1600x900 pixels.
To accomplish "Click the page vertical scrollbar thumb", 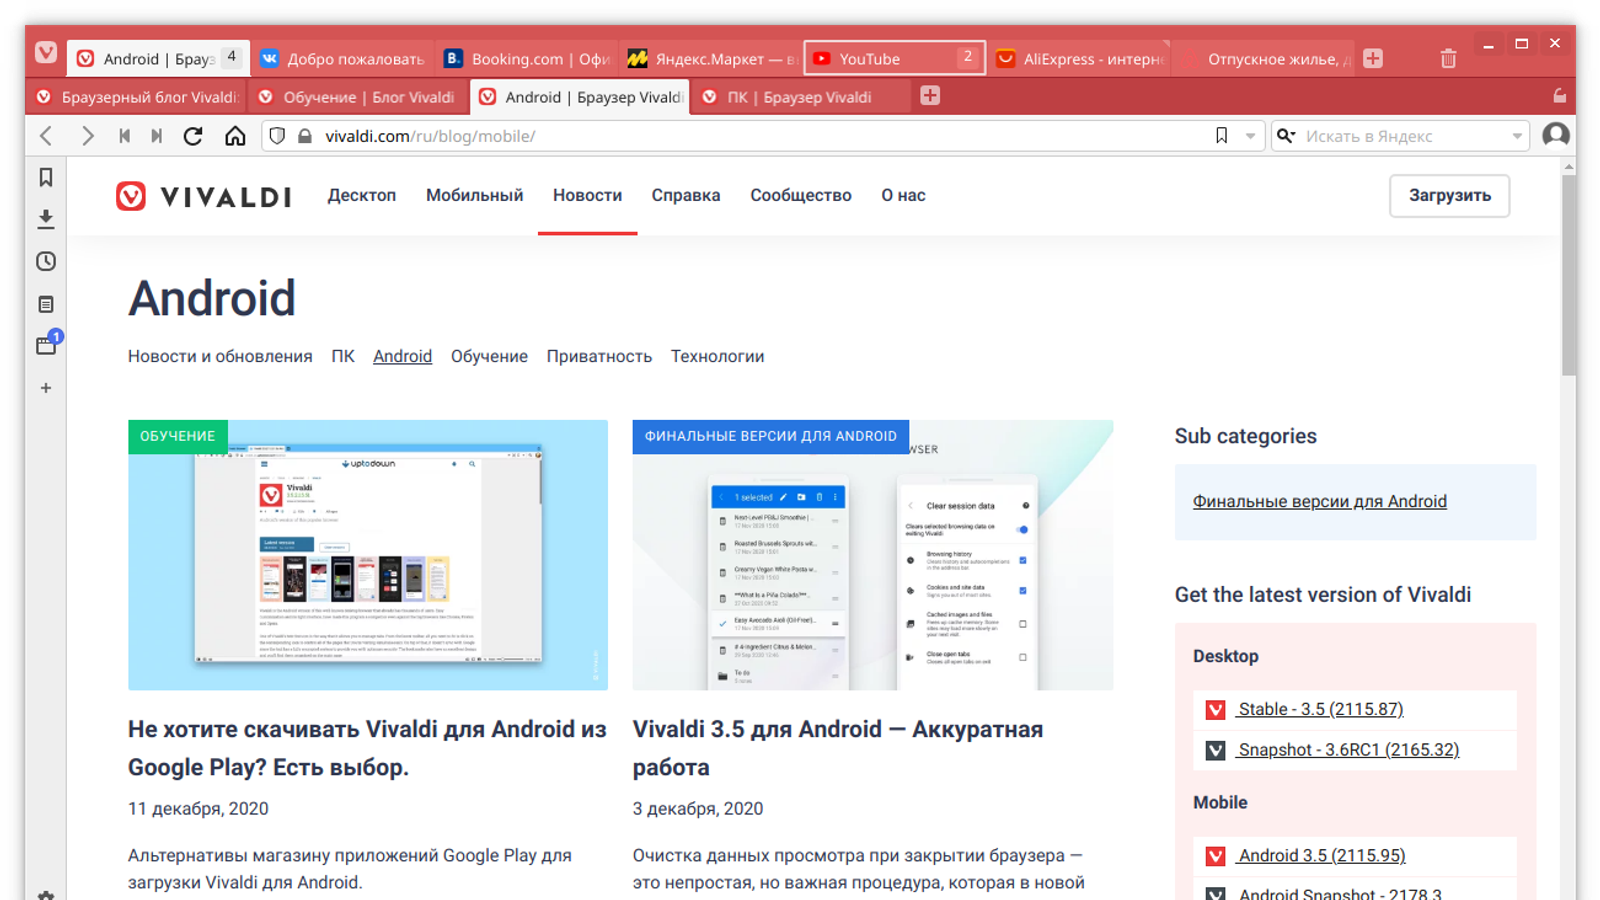I will [1568, 275].
